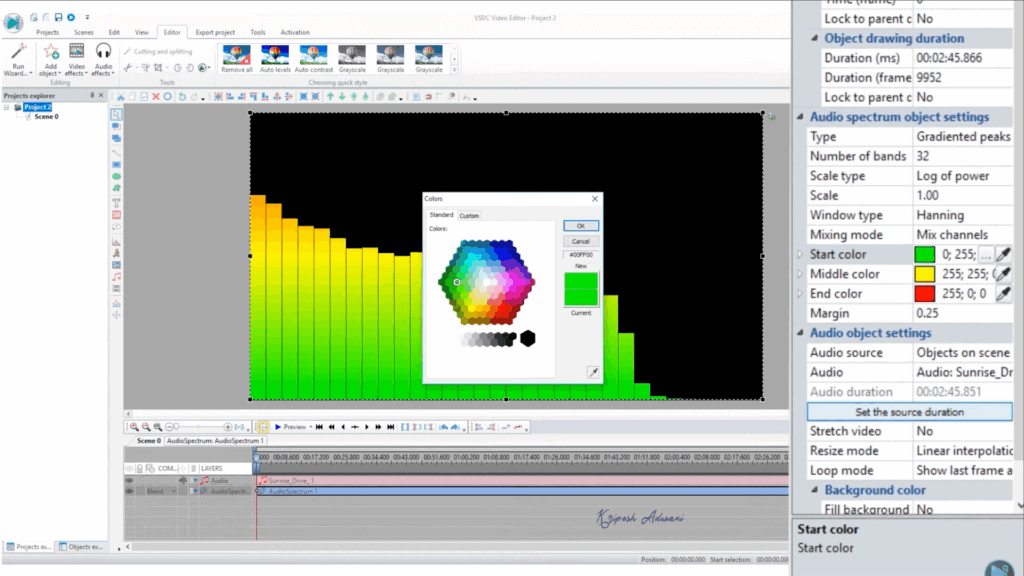Click the Remove all quick style icon
The width and height of the screenshot is (1024, 576).
(x=237, y=56)
